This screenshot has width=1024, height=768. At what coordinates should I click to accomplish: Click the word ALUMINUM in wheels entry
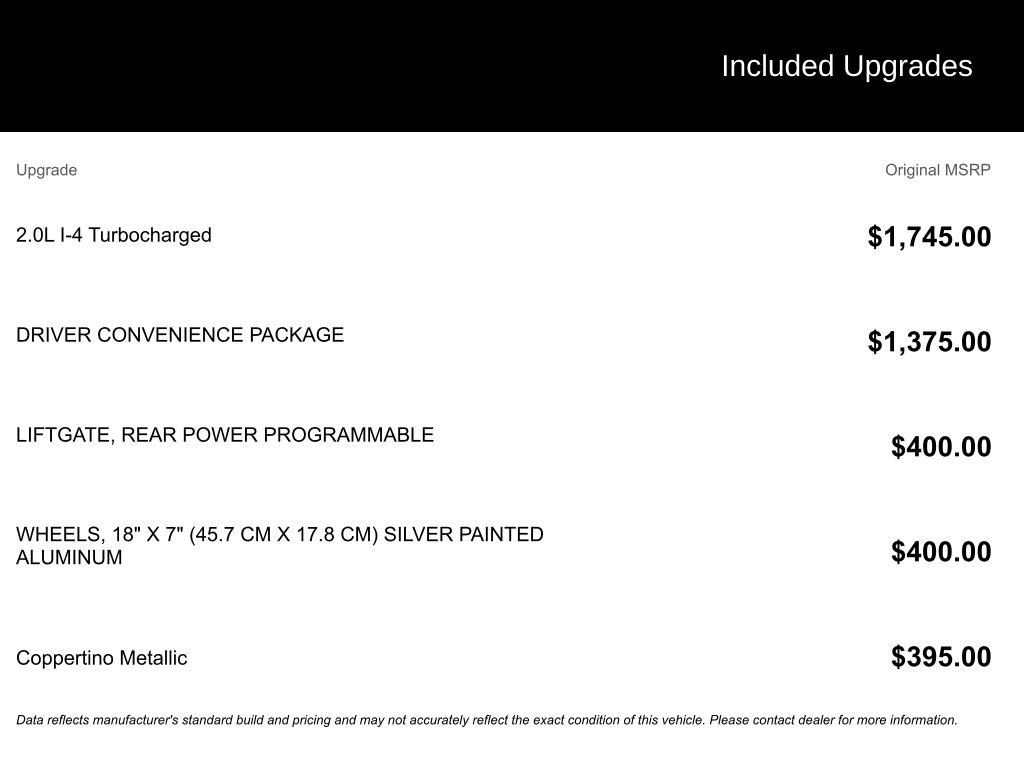coord(69,557)
